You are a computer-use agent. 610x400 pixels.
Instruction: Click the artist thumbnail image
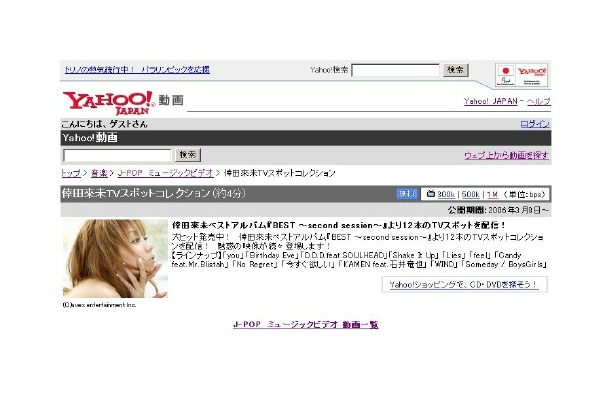115,259
